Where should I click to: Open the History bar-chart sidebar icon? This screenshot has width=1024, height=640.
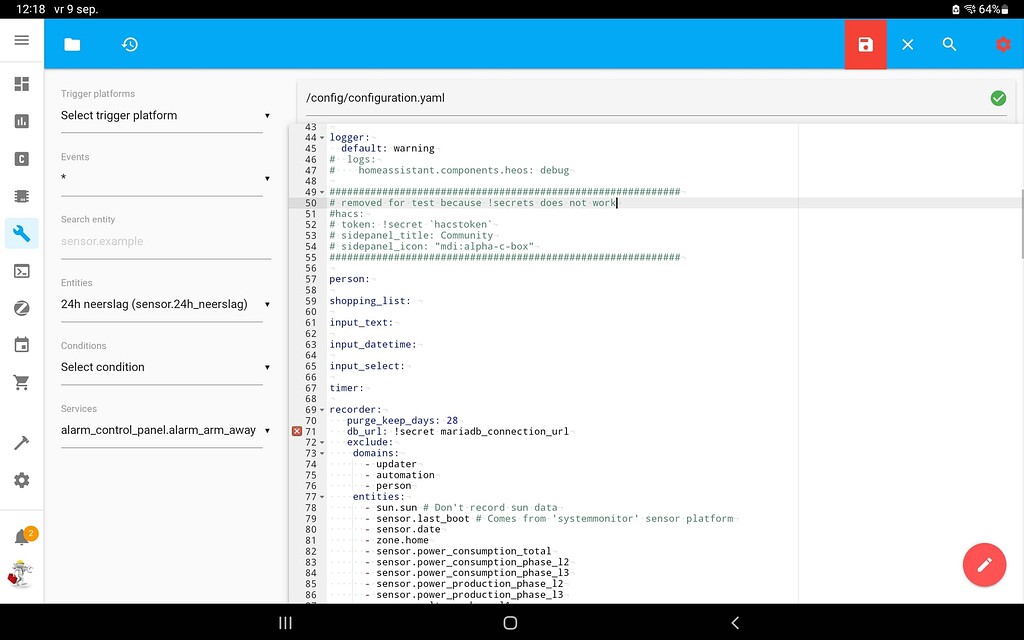(21, 121)
